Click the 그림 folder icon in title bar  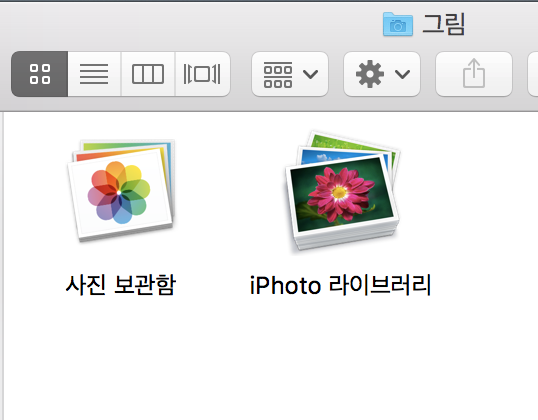click(398, 24)
